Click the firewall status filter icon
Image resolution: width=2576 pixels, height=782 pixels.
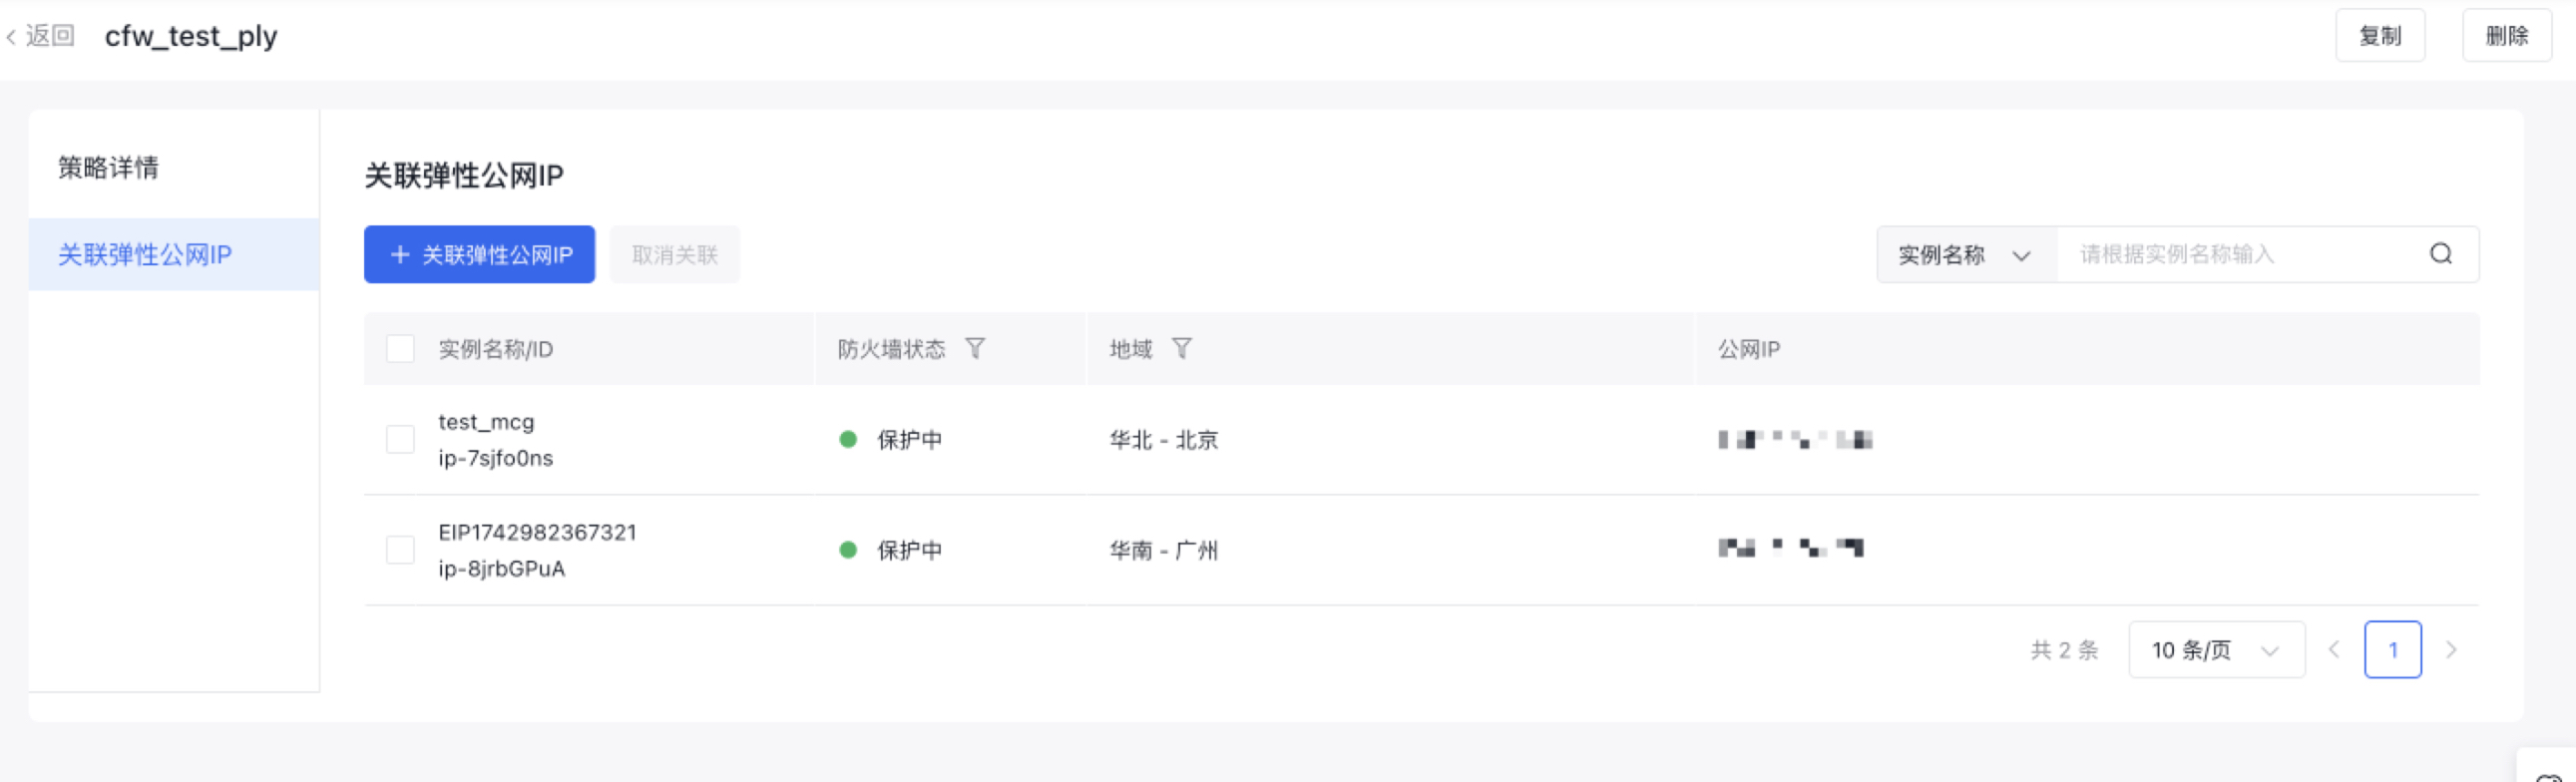pyautogui.click(x=975, y=348)
